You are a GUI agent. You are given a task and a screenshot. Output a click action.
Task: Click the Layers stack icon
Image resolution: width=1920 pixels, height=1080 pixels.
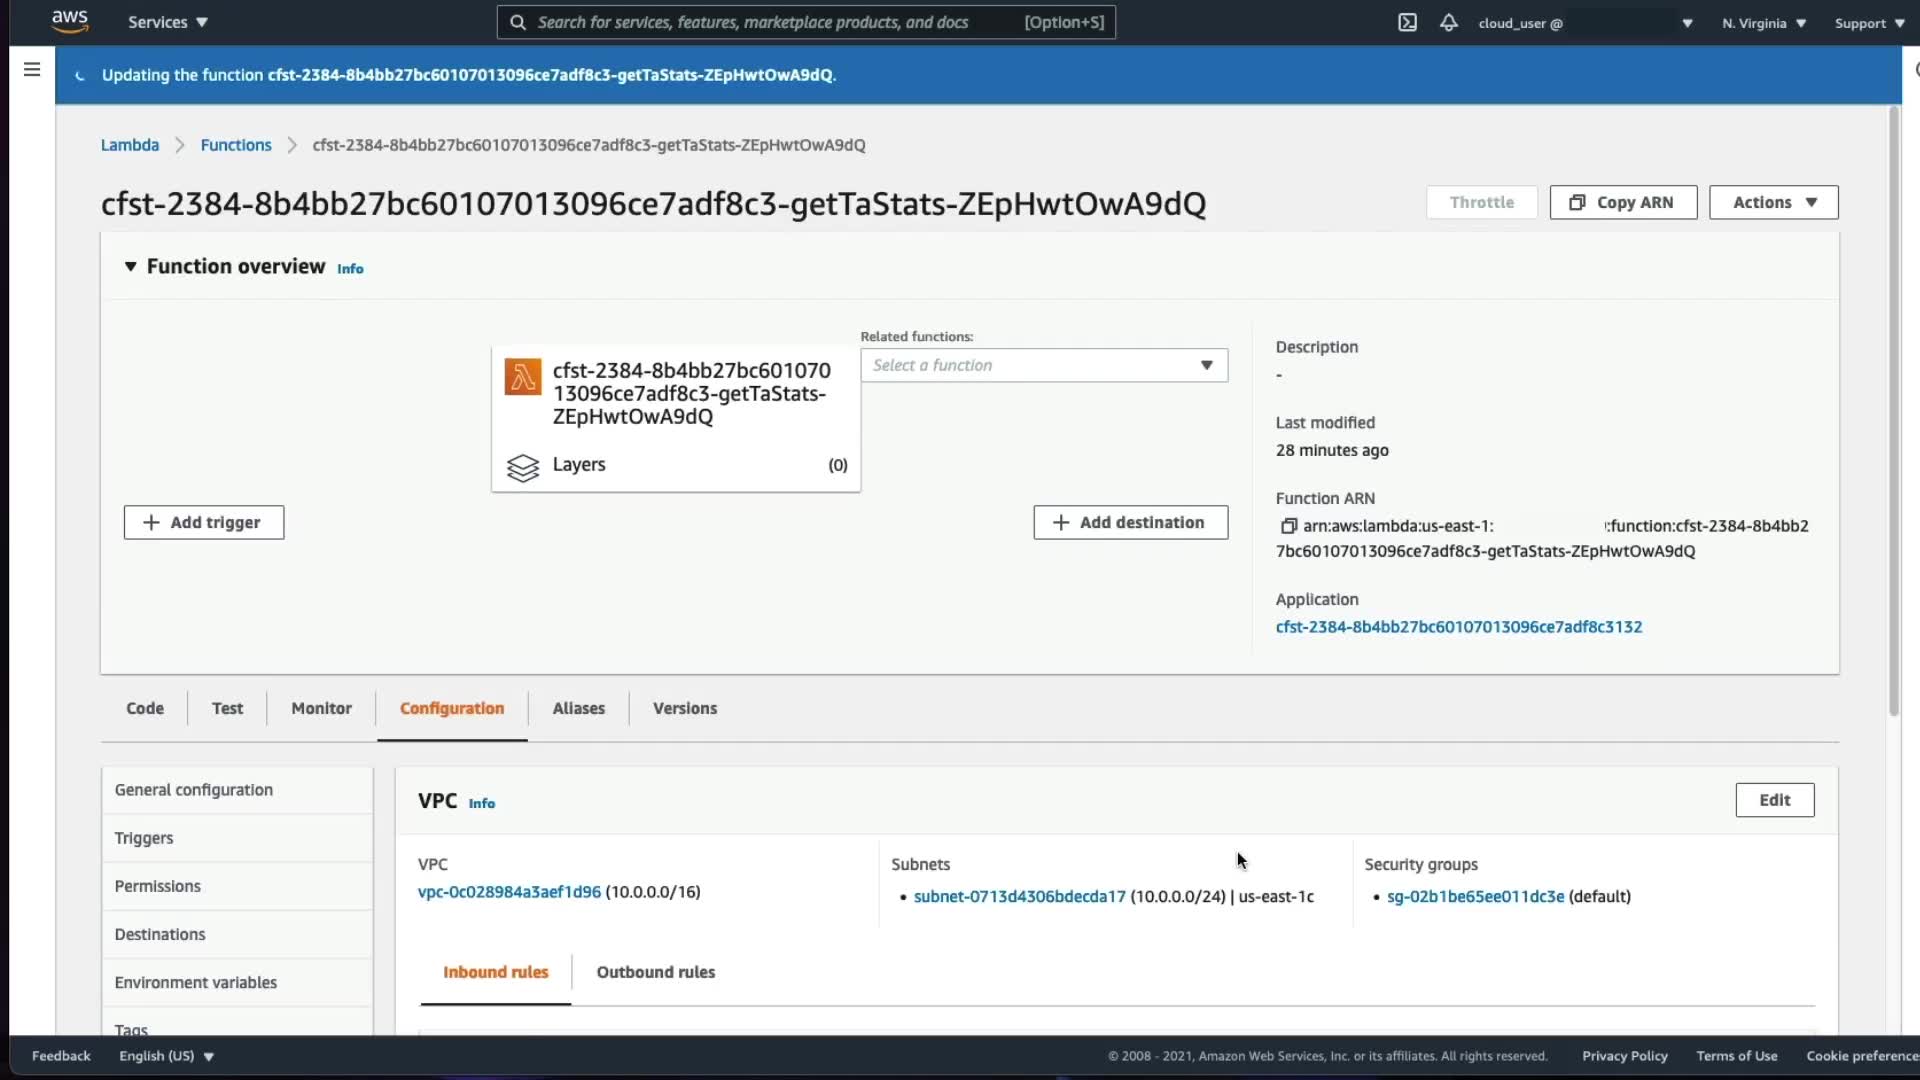point(522,467)
